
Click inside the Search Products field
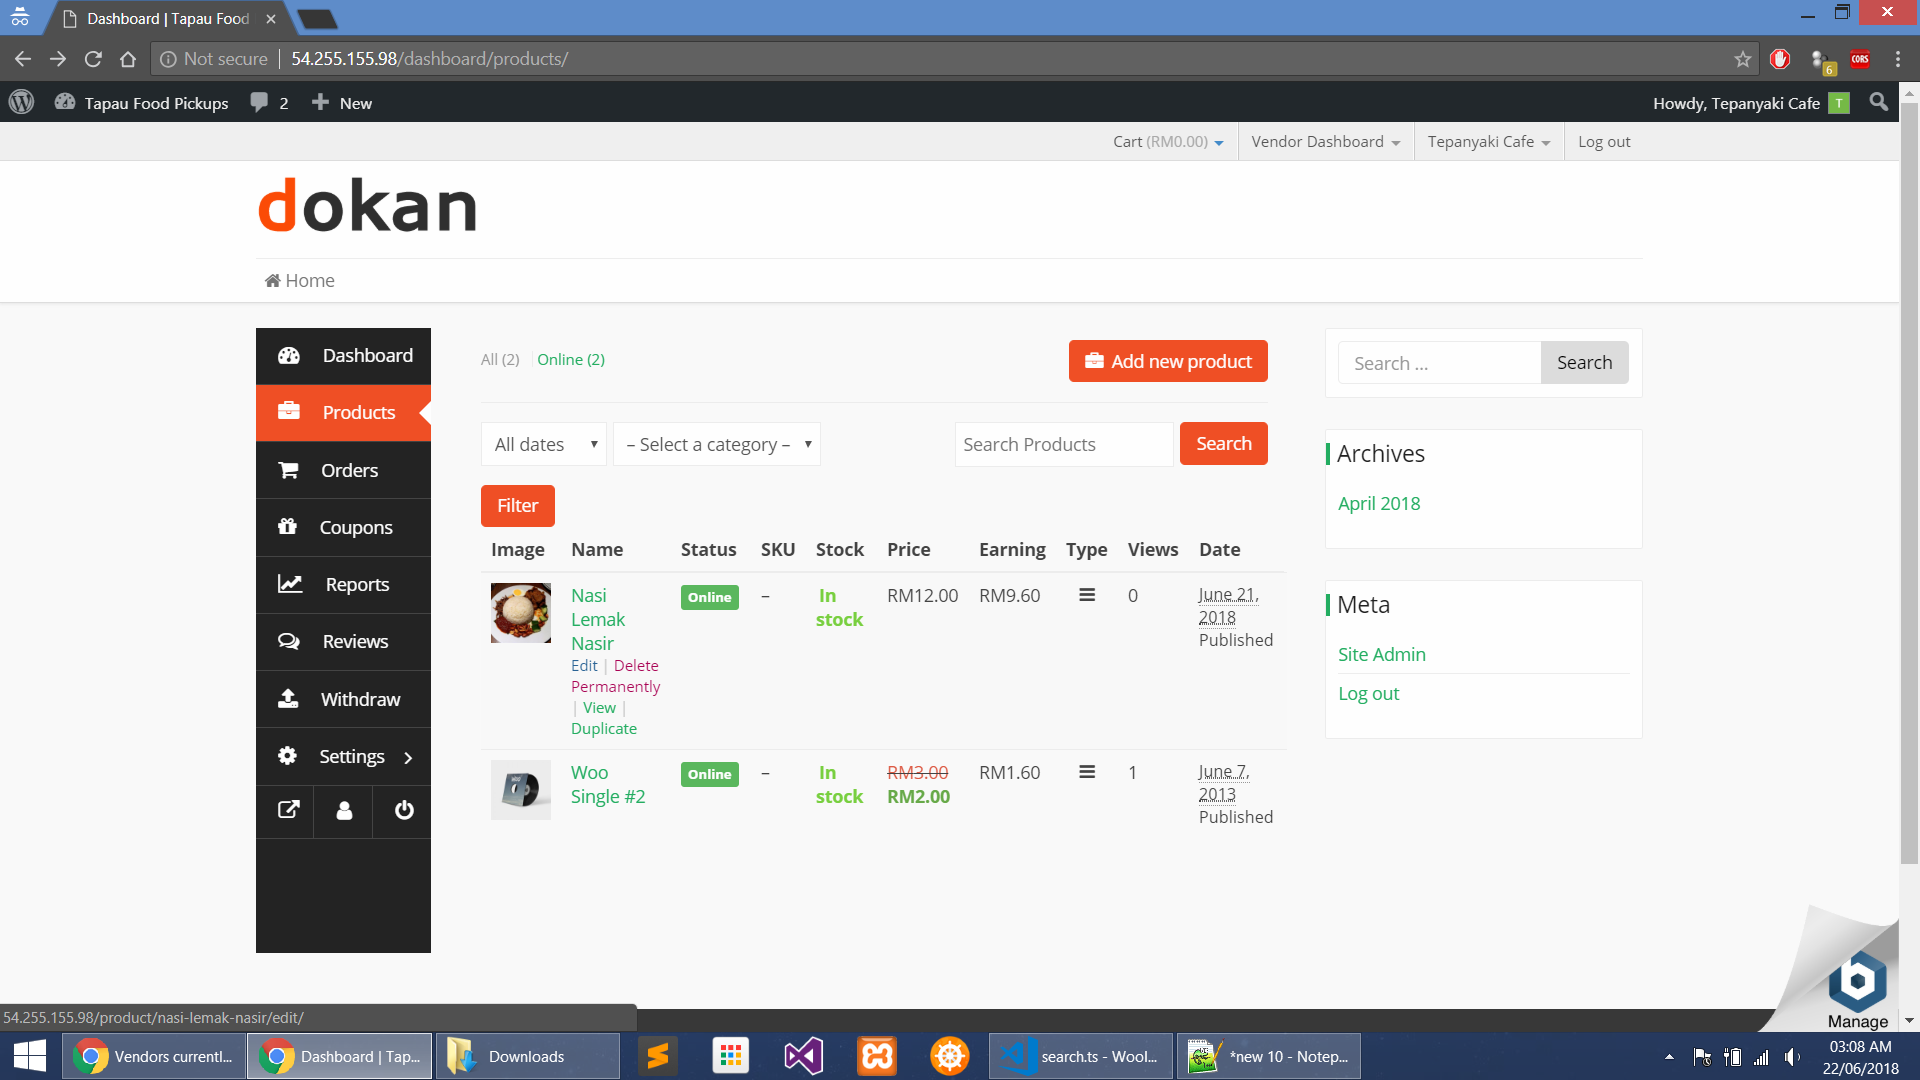point(1063,444)
